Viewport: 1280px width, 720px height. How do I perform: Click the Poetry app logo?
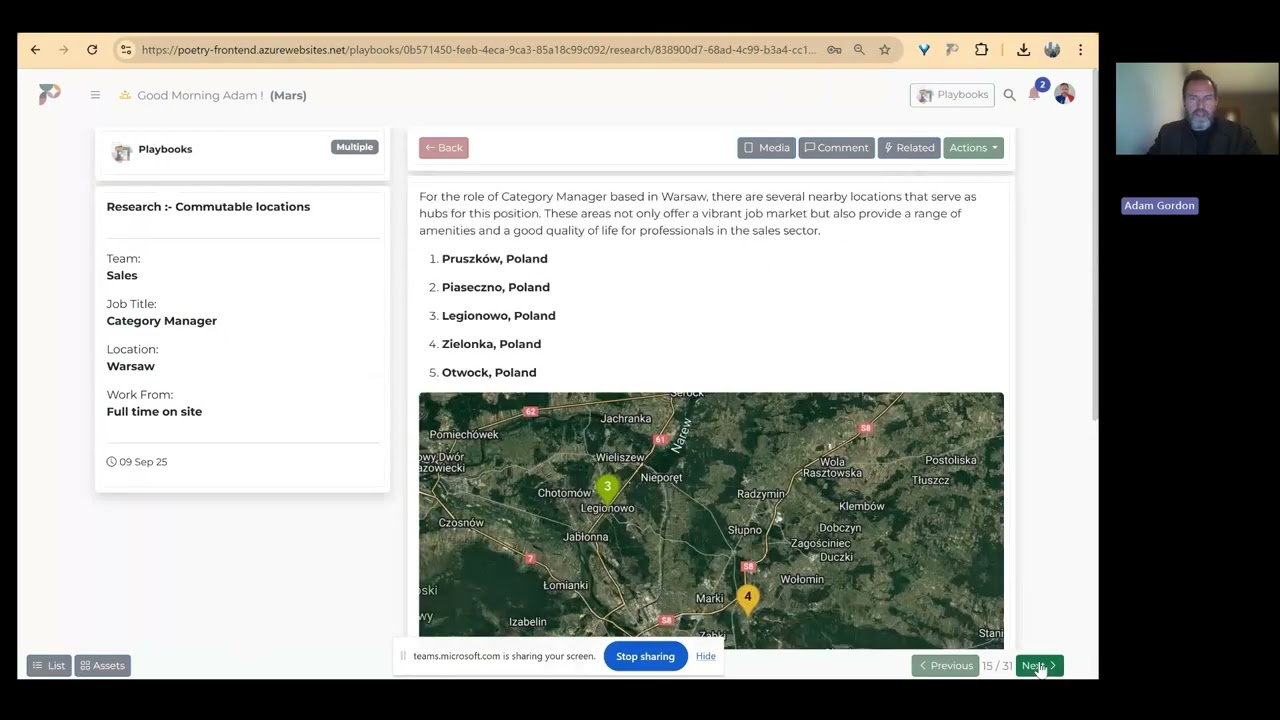(49, 94)
